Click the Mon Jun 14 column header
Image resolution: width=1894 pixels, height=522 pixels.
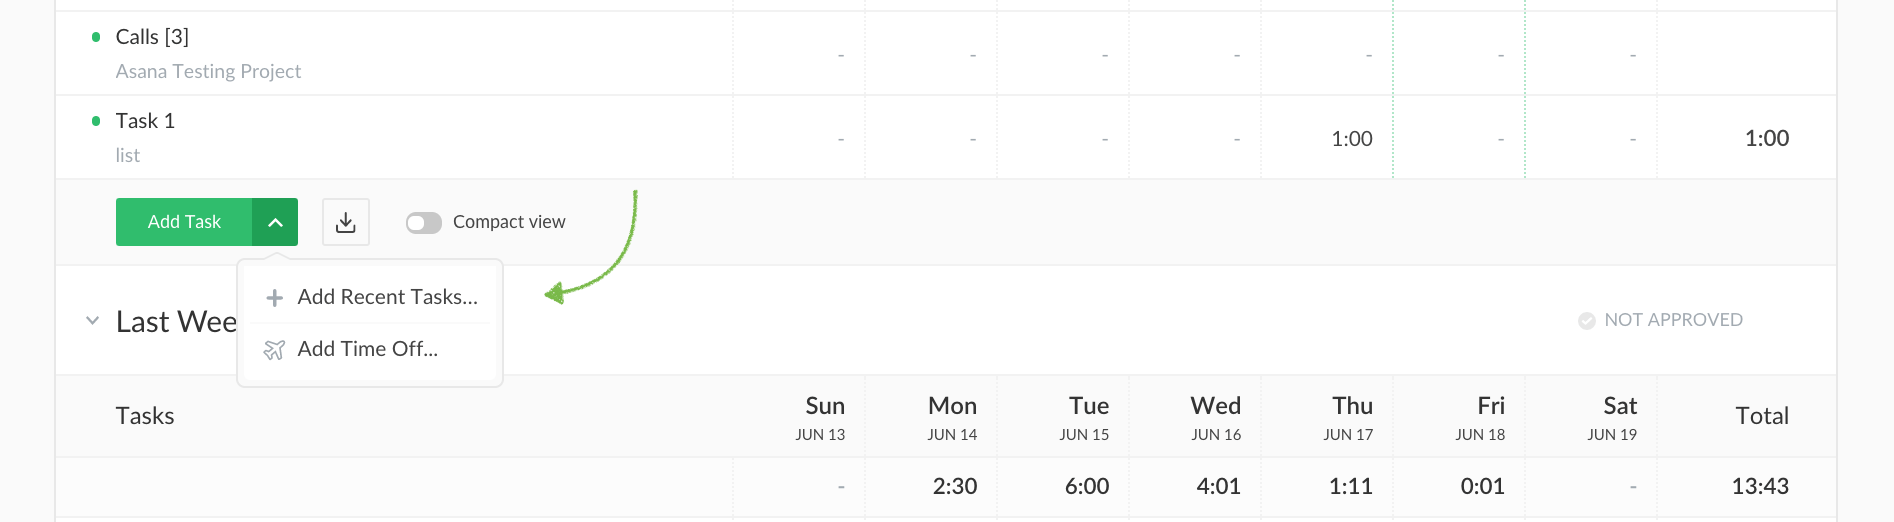pos(951,416)
